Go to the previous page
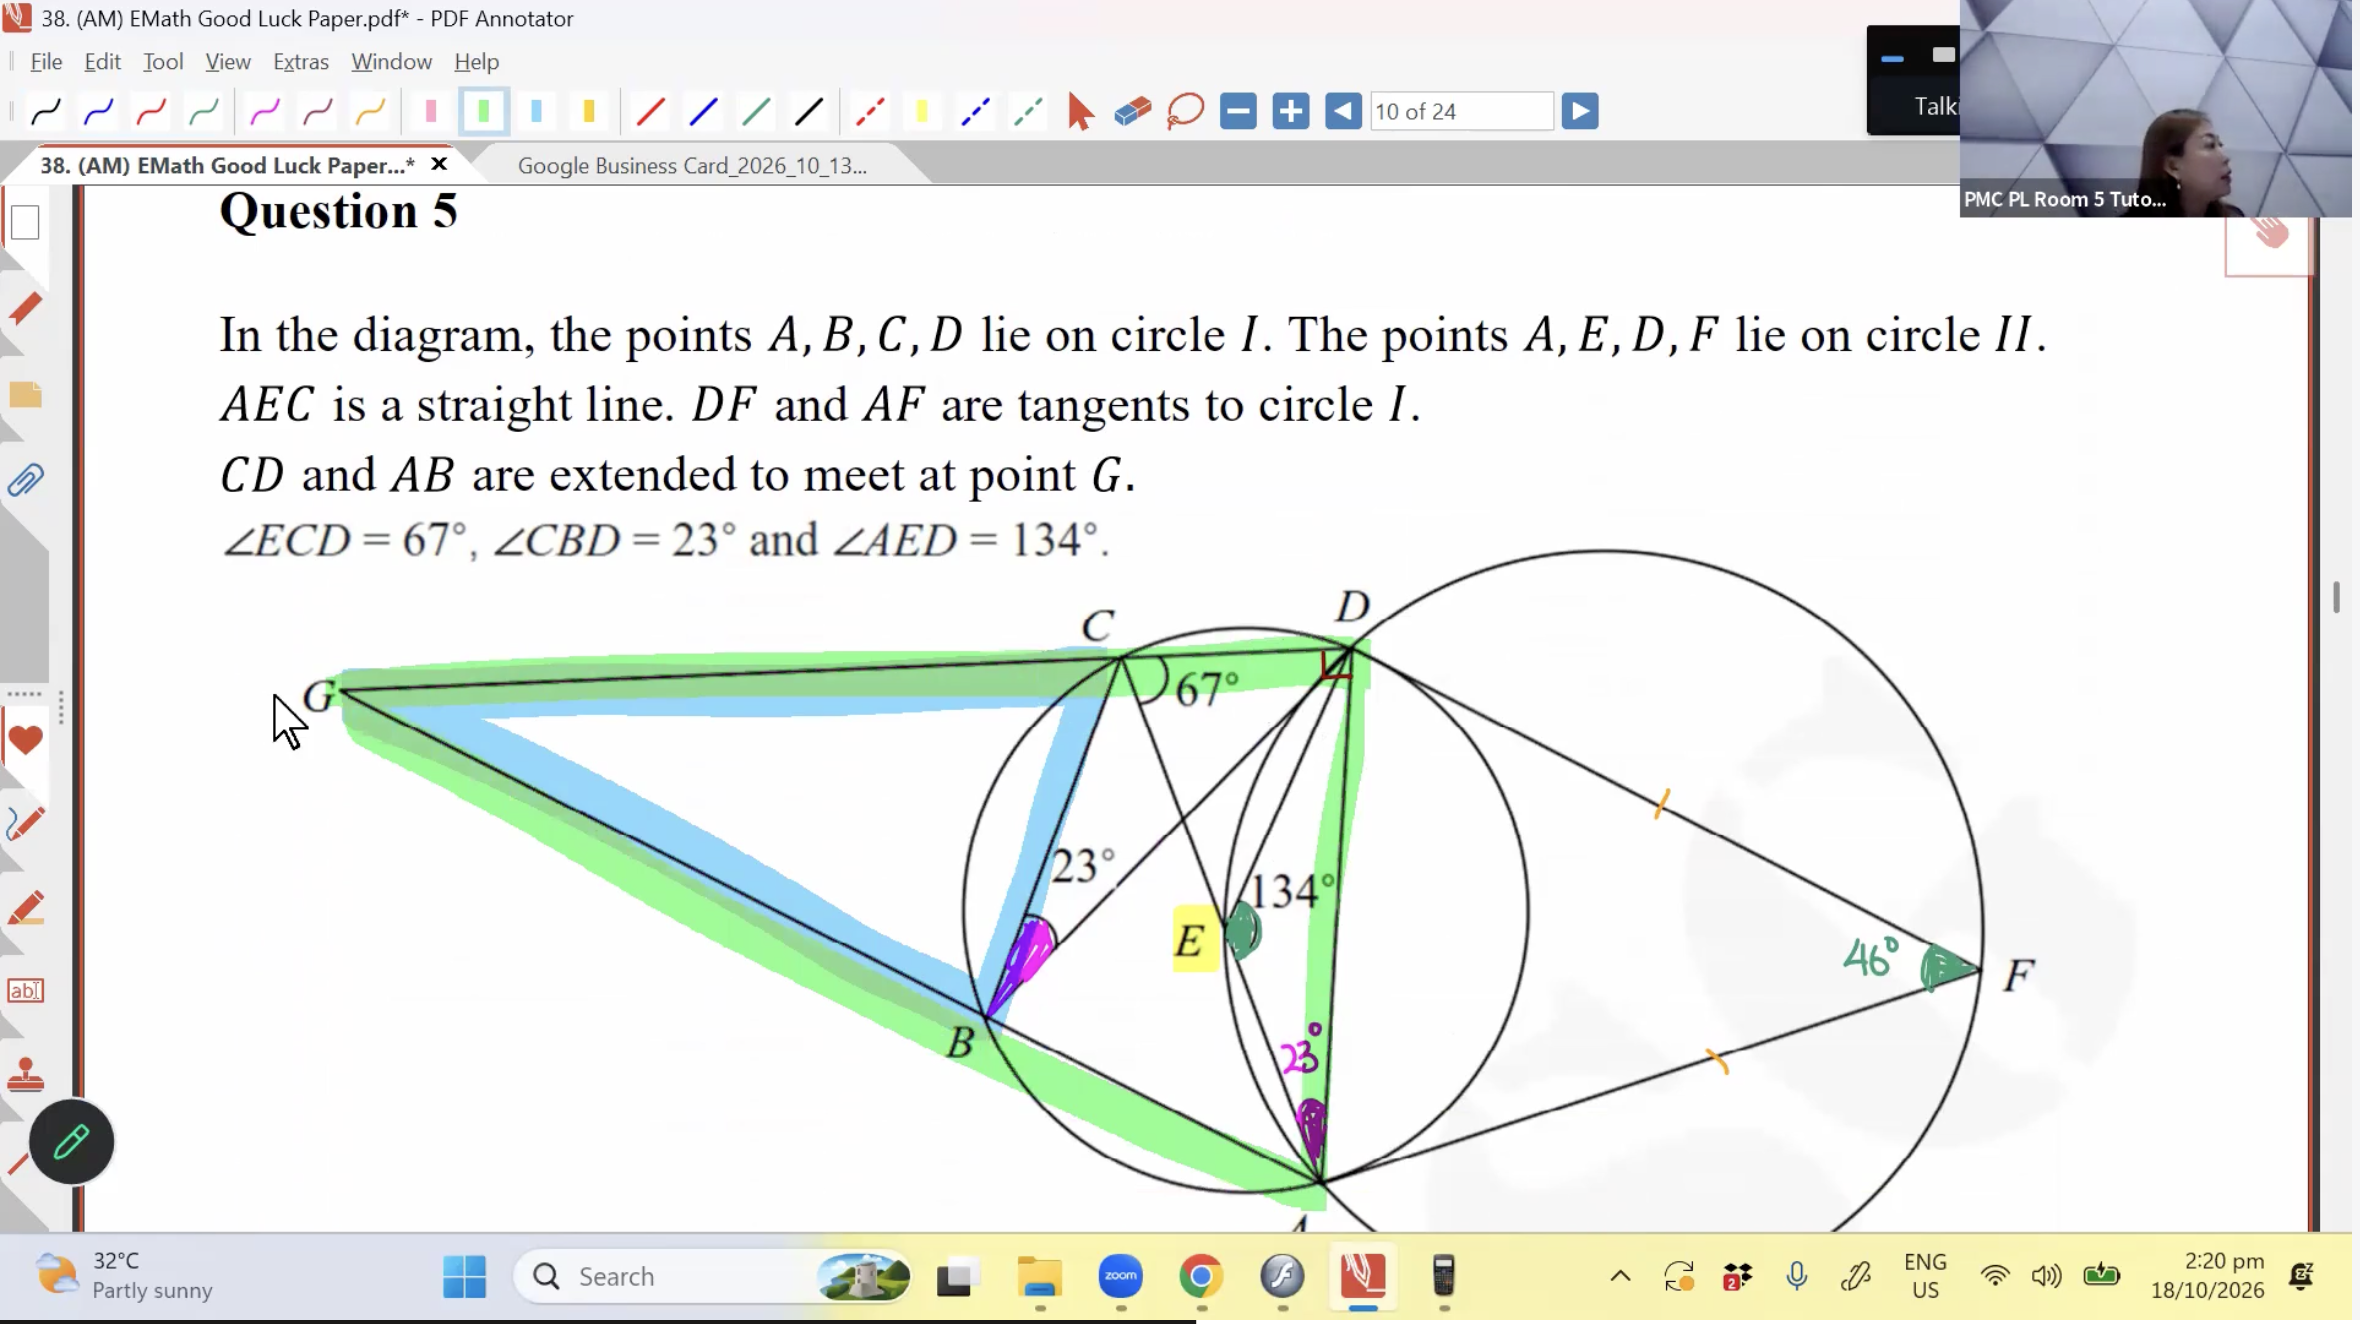This screenshot has width=2360, height=1324. (x=1343, y=111)
